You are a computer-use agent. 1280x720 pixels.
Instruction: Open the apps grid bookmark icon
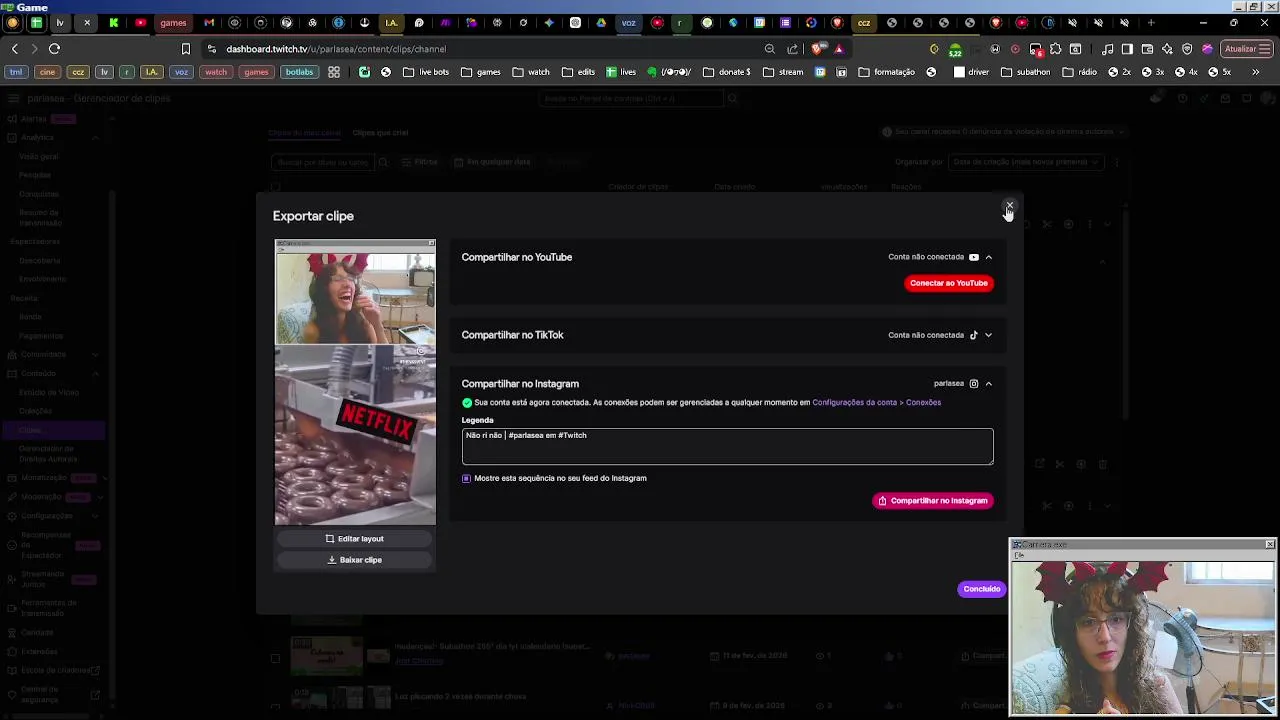tap(334, 72)
